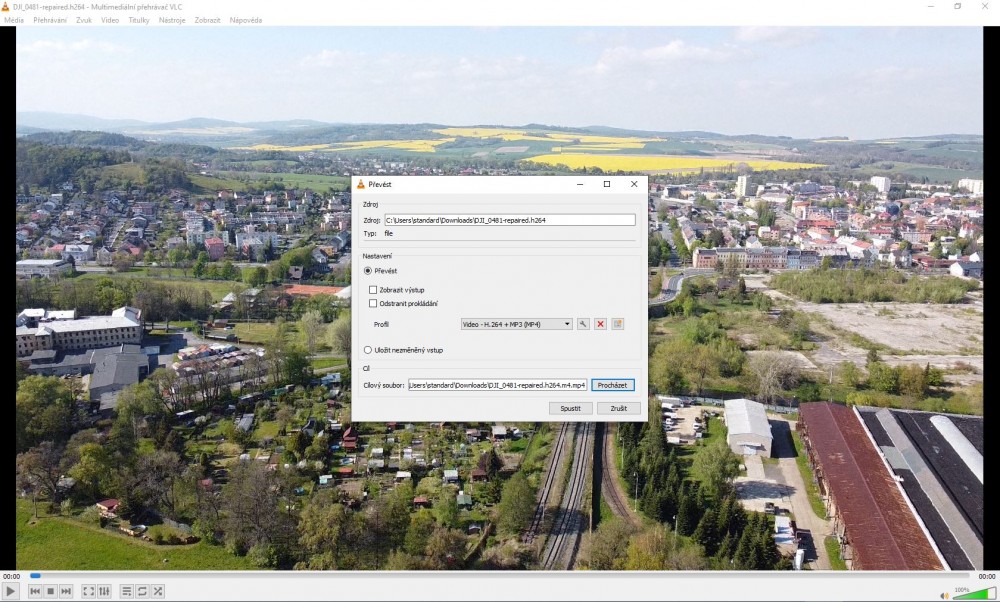Toggle fullscreen video mode icon
Image resolution: width=1000 pixels, height=602 pixels.
pyautogui.click(x=88, y=591)
